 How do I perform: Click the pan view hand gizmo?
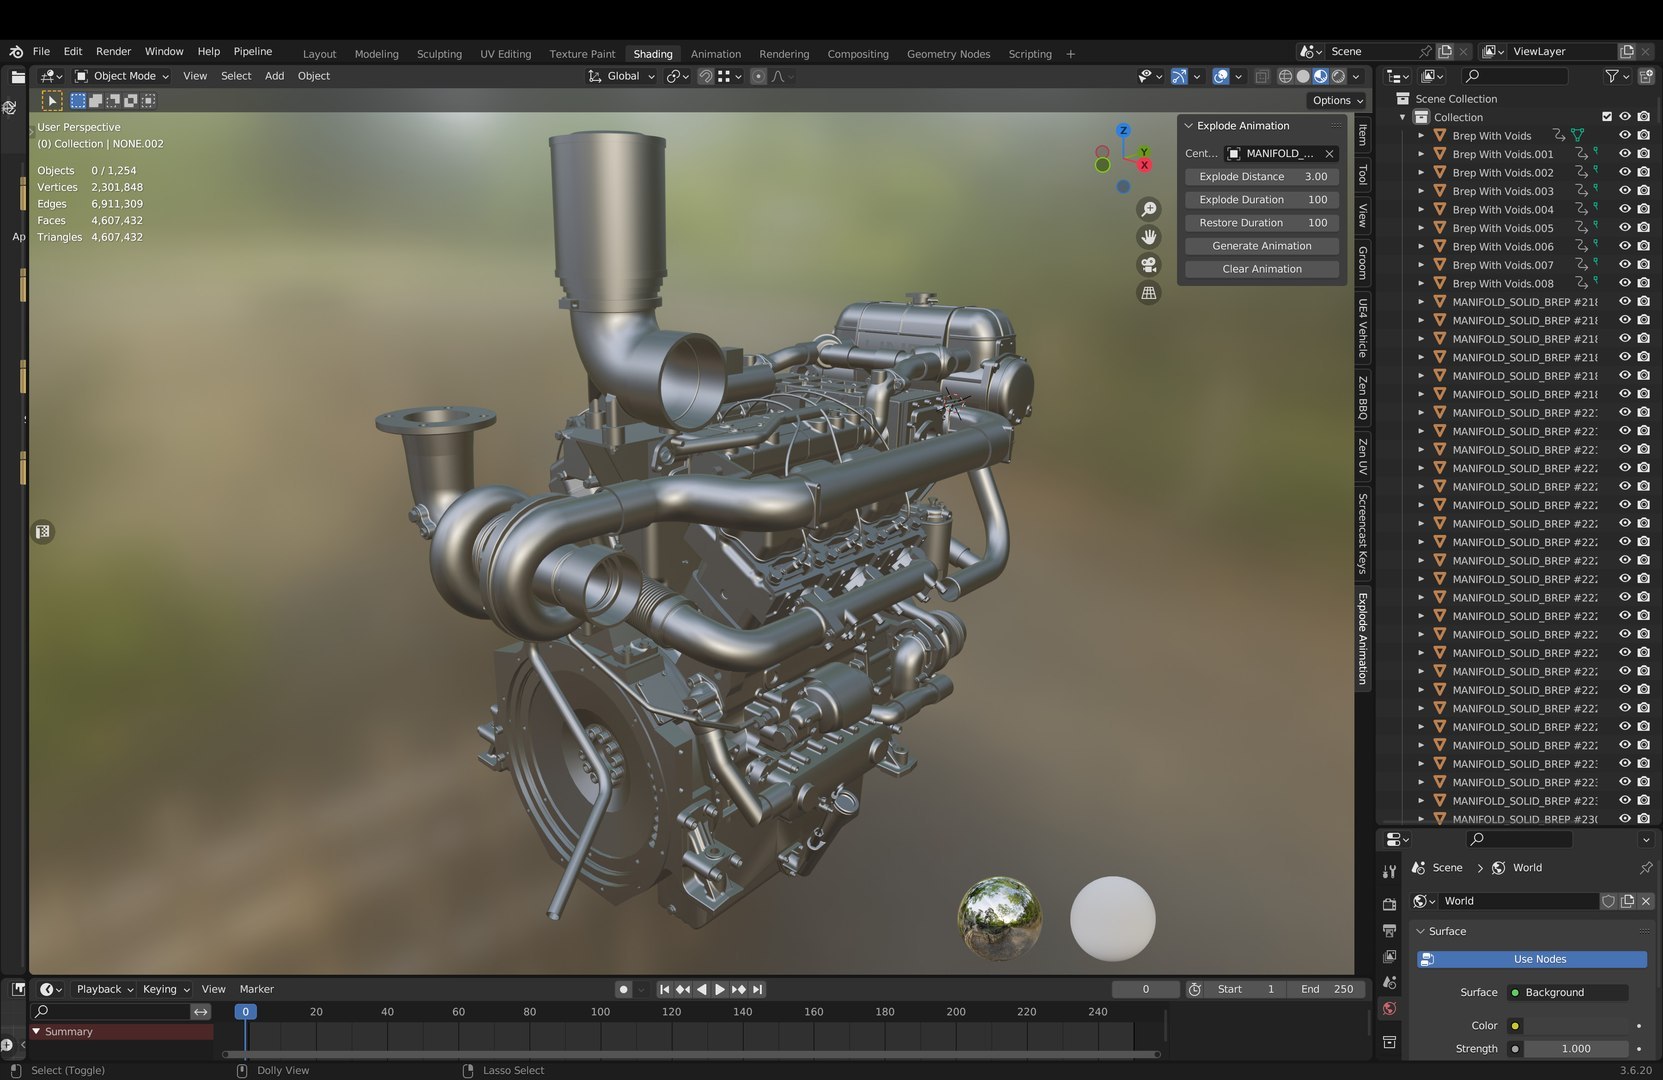point(1149,237)
